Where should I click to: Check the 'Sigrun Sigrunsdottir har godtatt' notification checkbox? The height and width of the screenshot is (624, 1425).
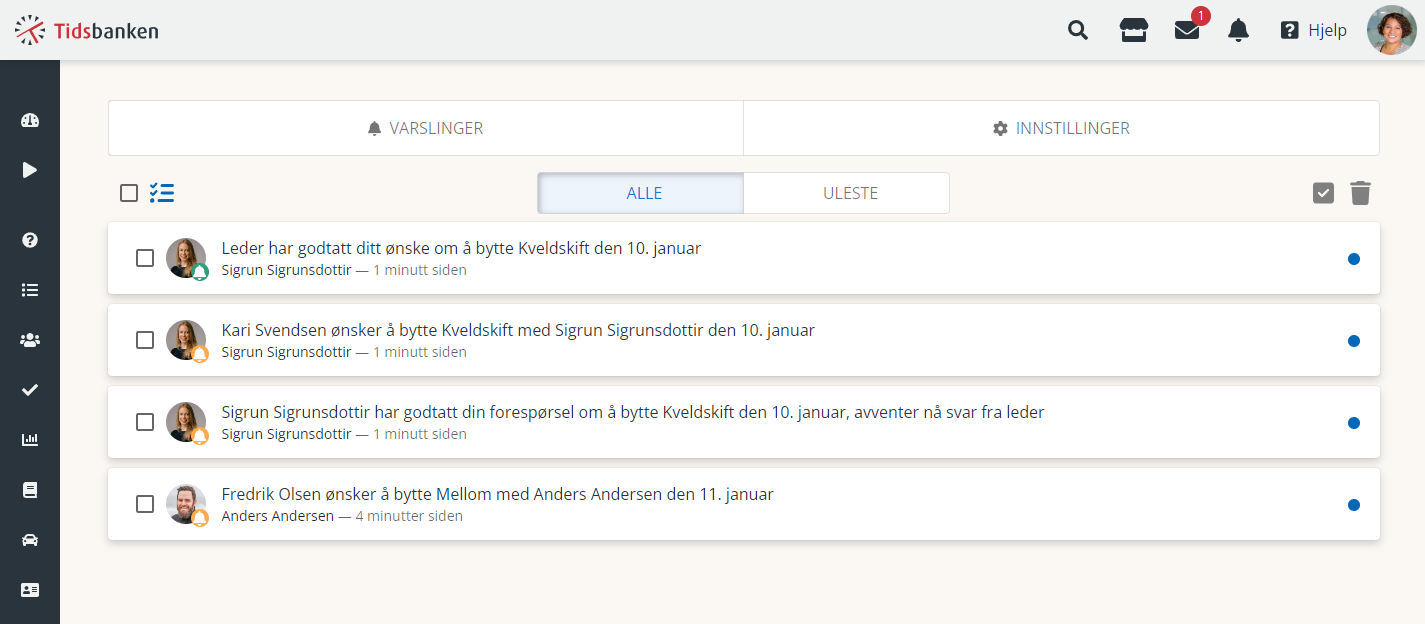145,423
